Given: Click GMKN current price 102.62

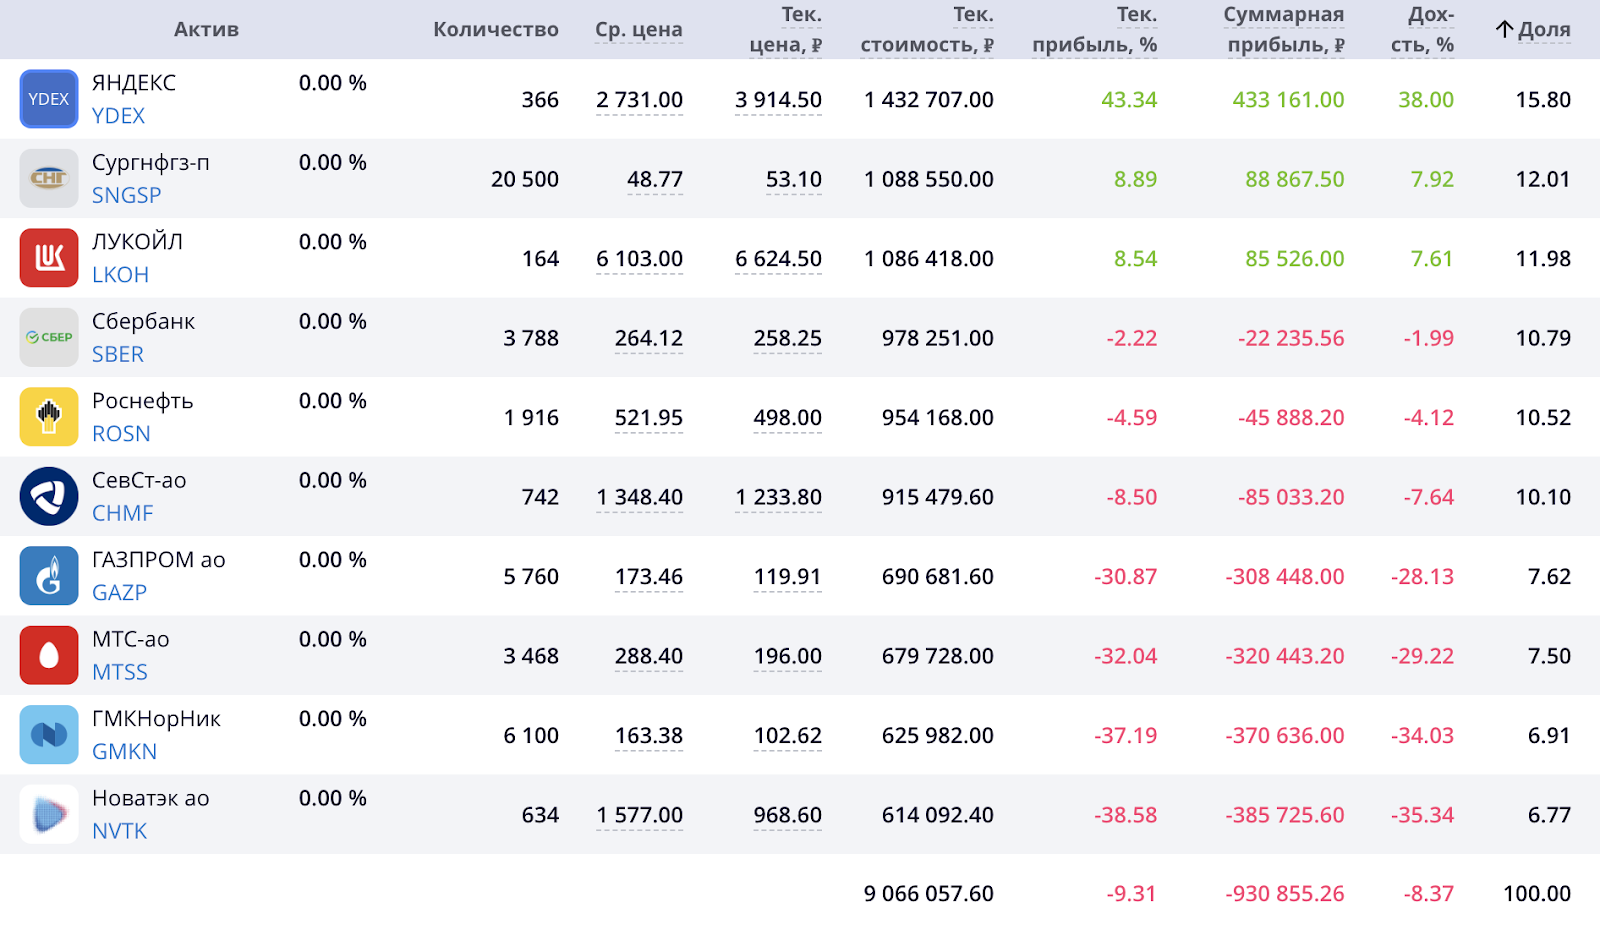Looking at the screenshot, I should click(788, 736).
